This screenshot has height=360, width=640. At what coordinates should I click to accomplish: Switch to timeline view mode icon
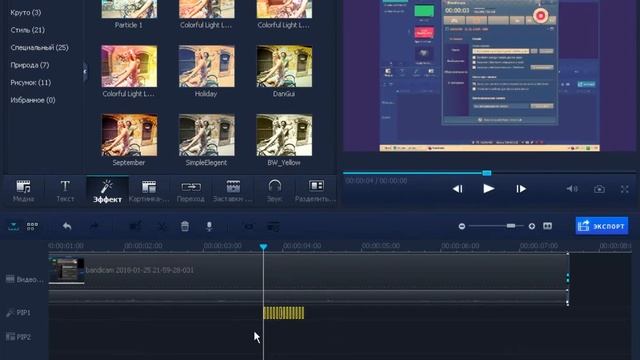click(13, 226)
